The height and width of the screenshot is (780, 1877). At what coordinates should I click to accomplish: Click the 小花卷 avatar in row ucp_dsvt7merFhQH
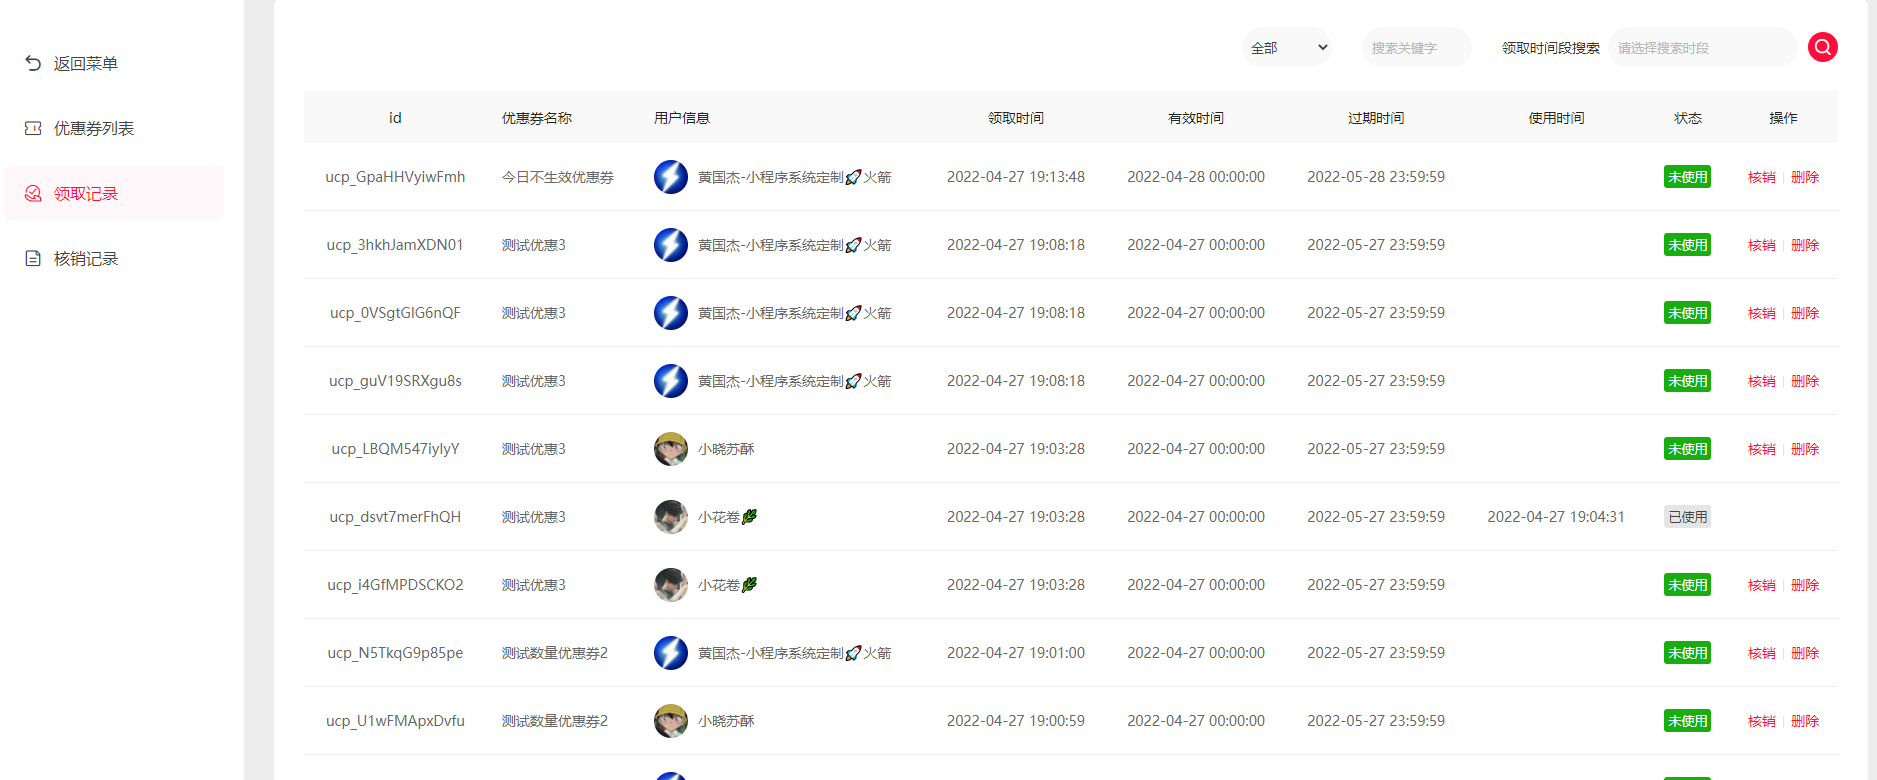pos(670,517)
